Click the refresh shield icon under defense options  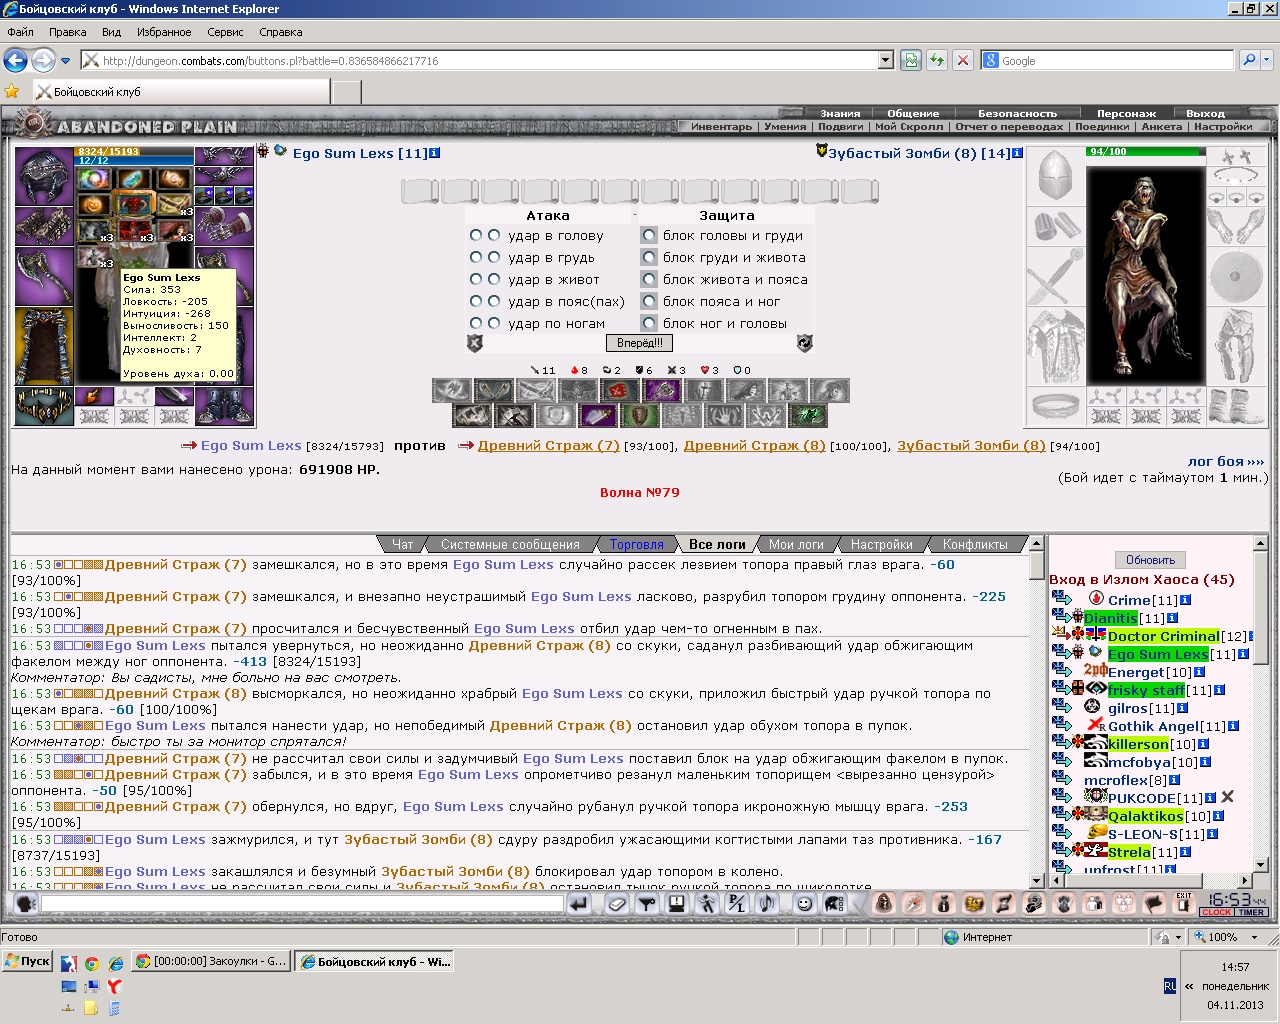(804, 343)
